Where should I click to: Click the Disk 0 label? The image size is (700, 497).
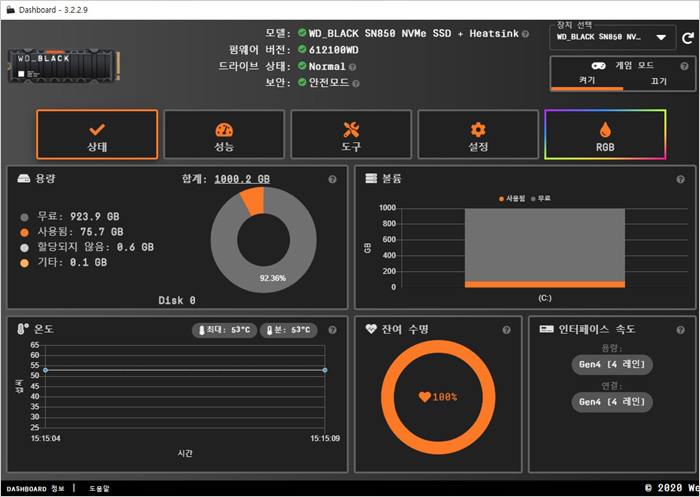[x=177, y=301]
